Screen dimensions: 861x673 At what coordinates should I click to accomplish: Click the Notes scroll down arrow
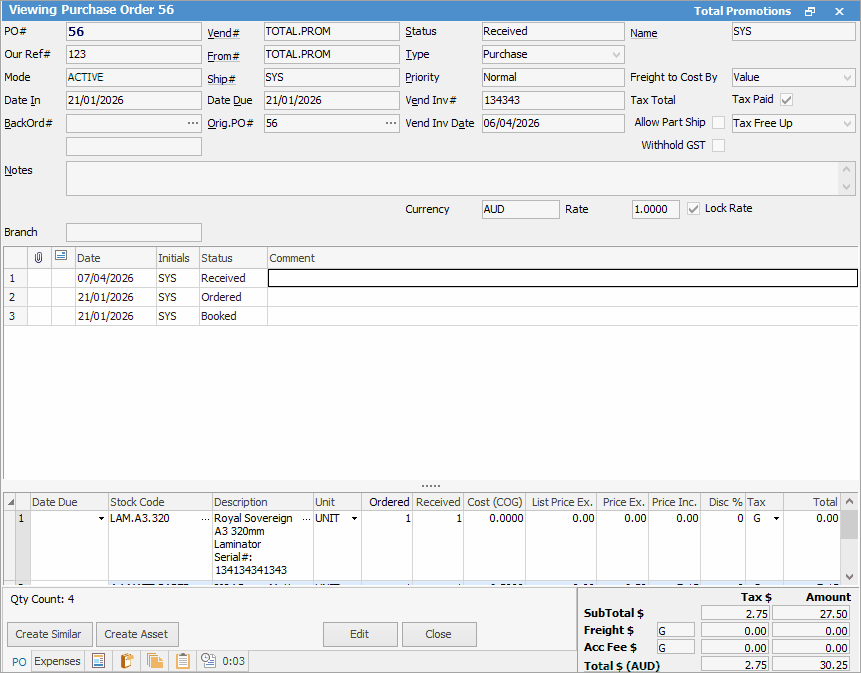coord(846,187)
